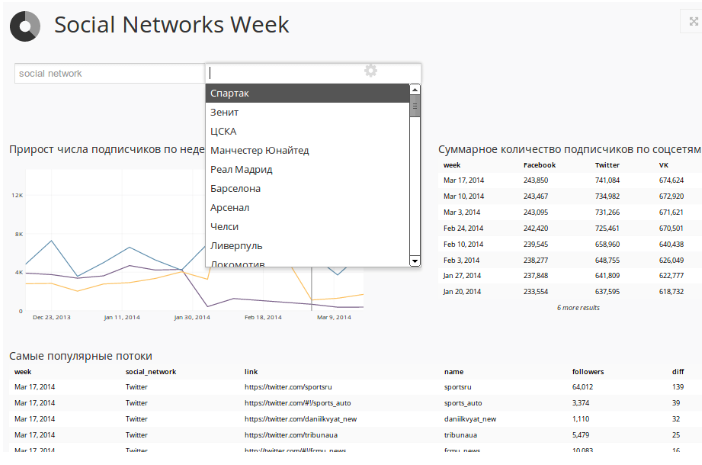
Task: Click the daniilkvyat_new name cell
Action: point(470,419)
